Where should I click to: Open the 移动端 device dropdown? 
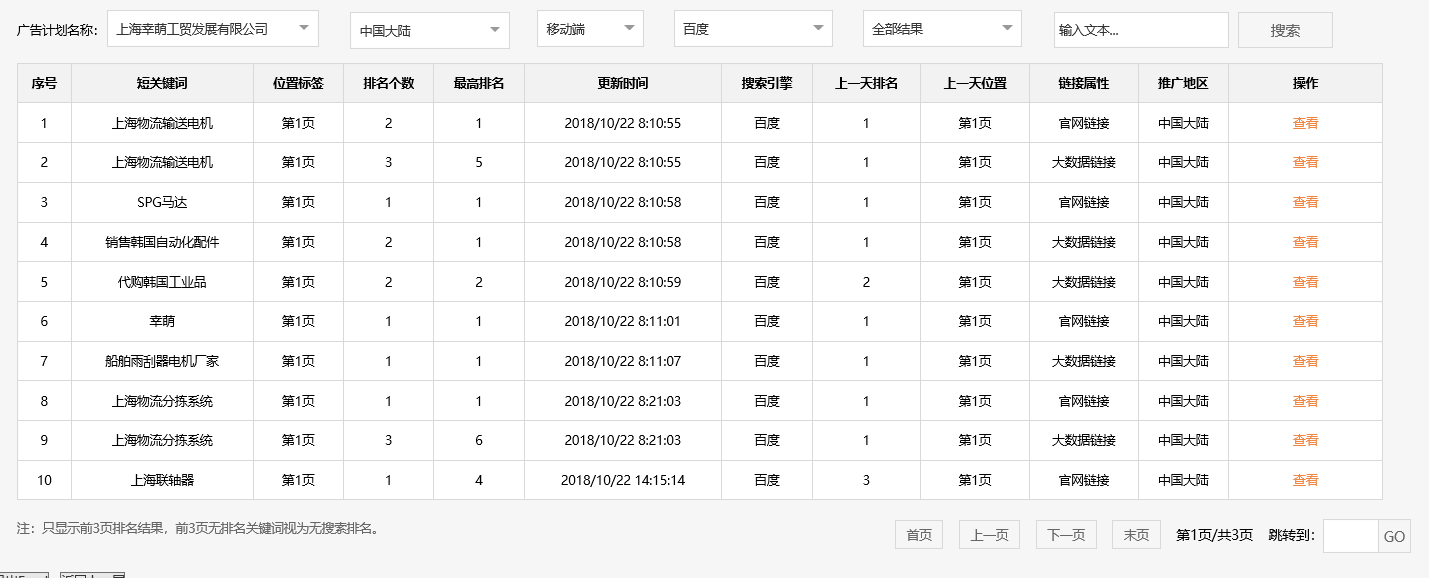588,29
